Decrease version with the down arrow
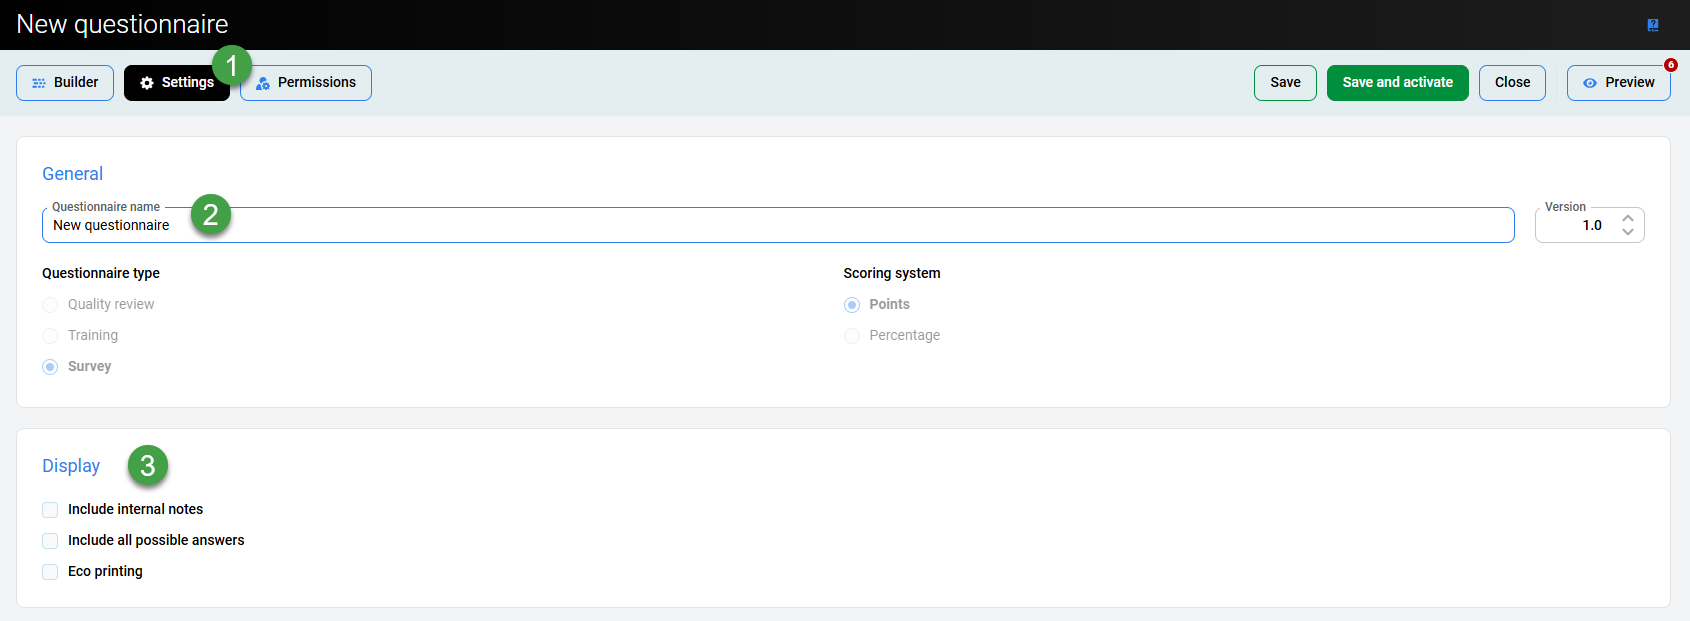This screenshot has height=621, width=1690. pos(1628,232)
